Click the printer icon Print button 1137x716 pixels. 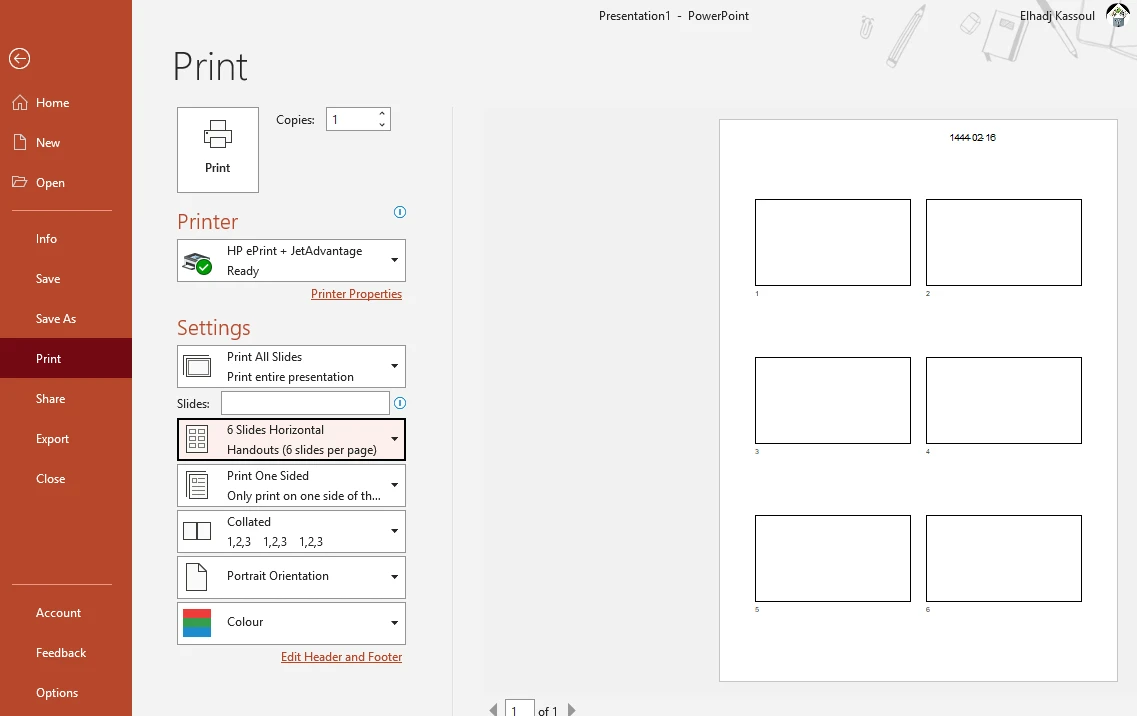click(x=218, y=149)
